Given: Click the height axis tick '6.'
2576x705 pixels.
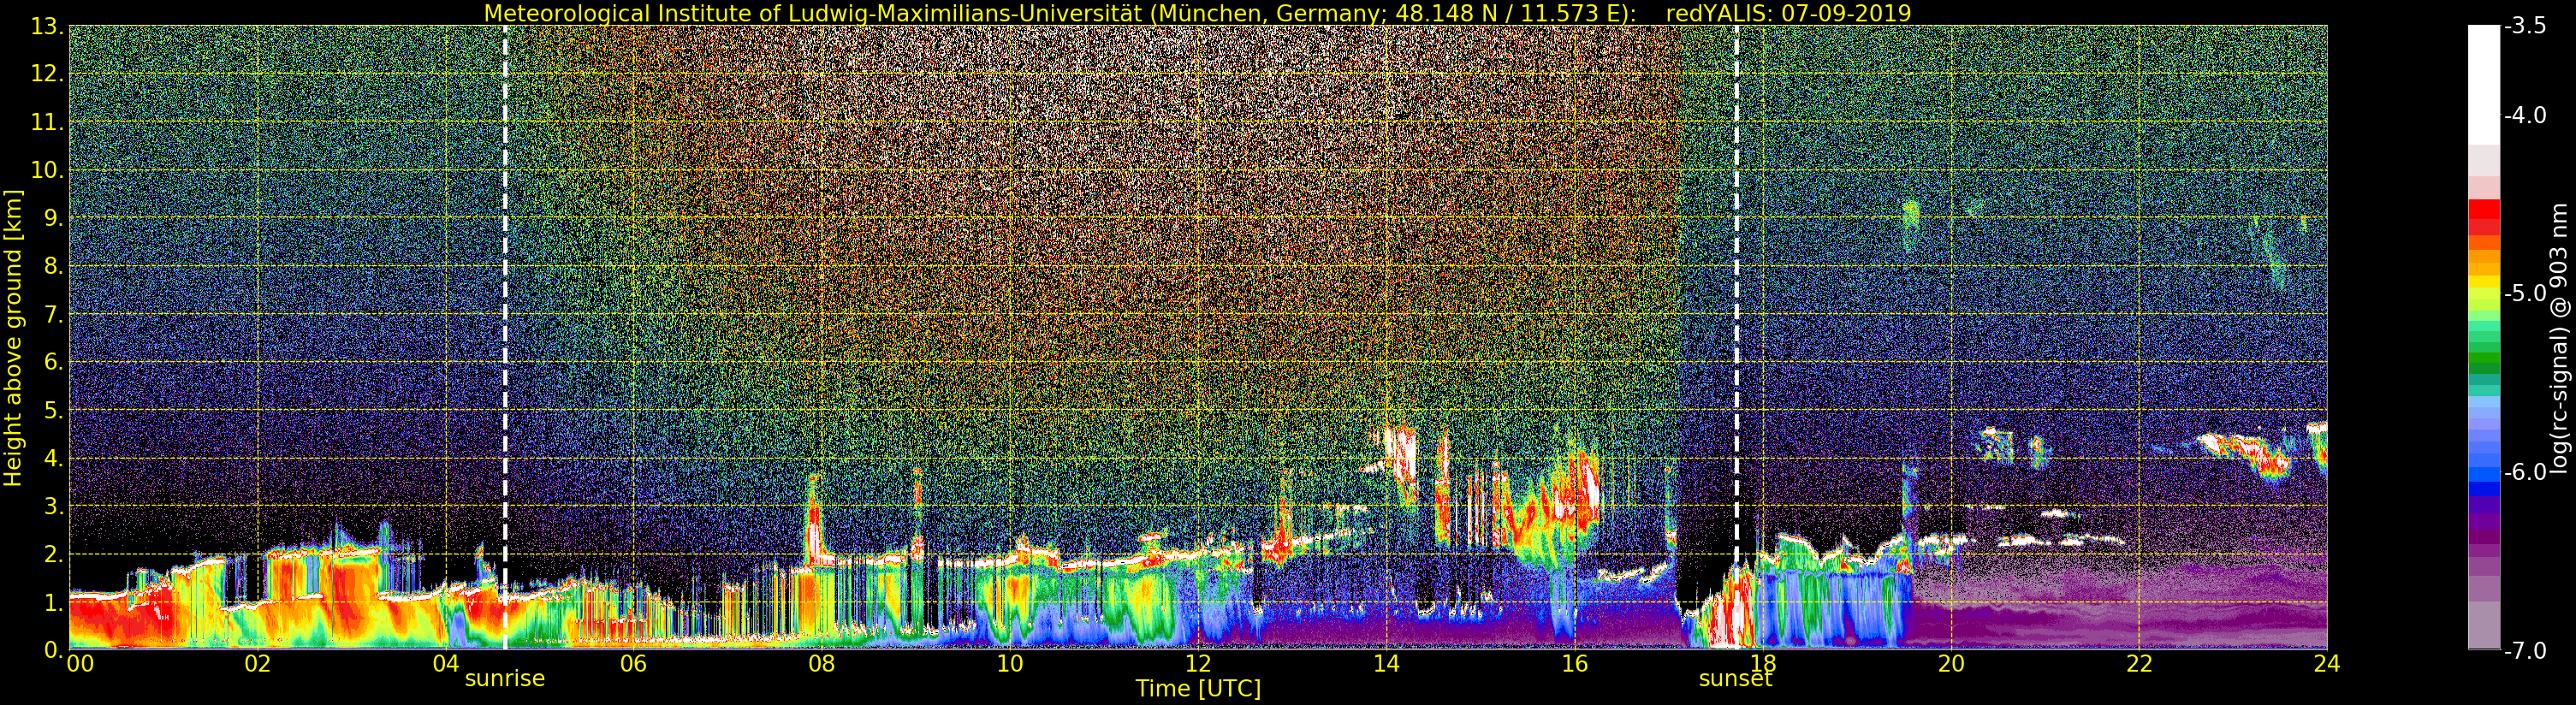Looking at the screenshot, I should 54,362.
